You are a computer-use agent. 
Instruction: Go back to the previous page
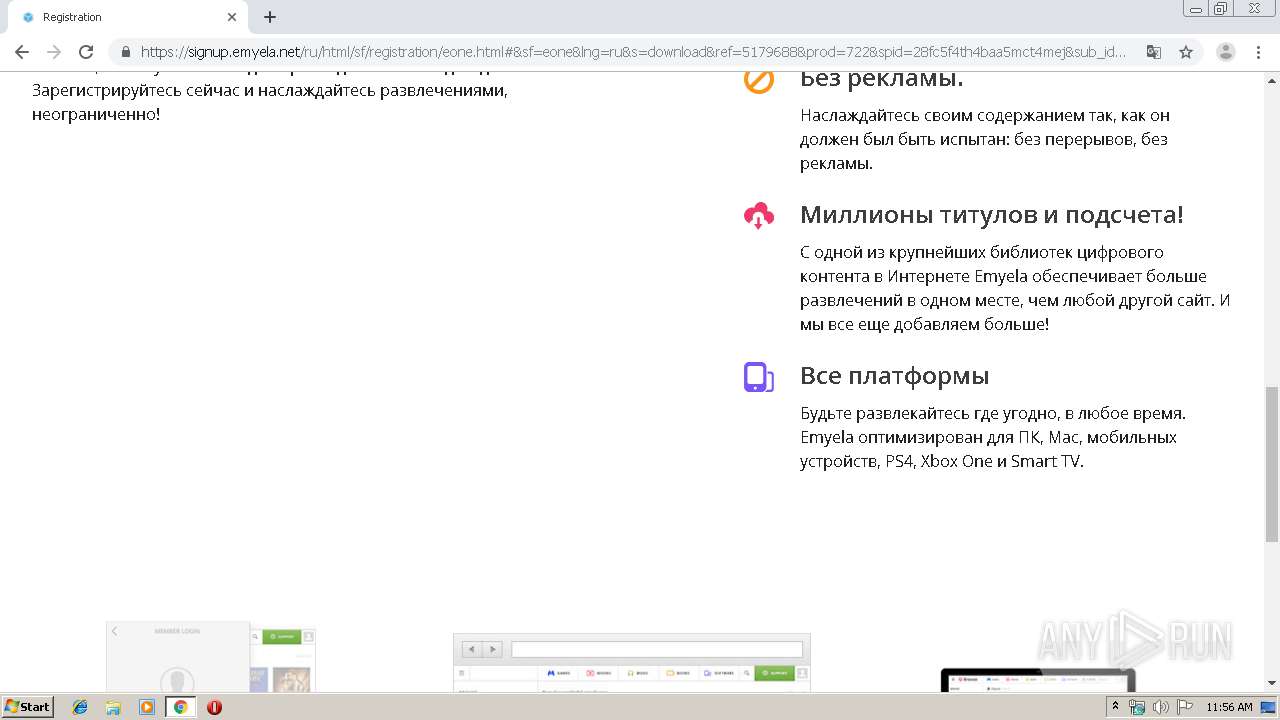click(x=22, y=52)
